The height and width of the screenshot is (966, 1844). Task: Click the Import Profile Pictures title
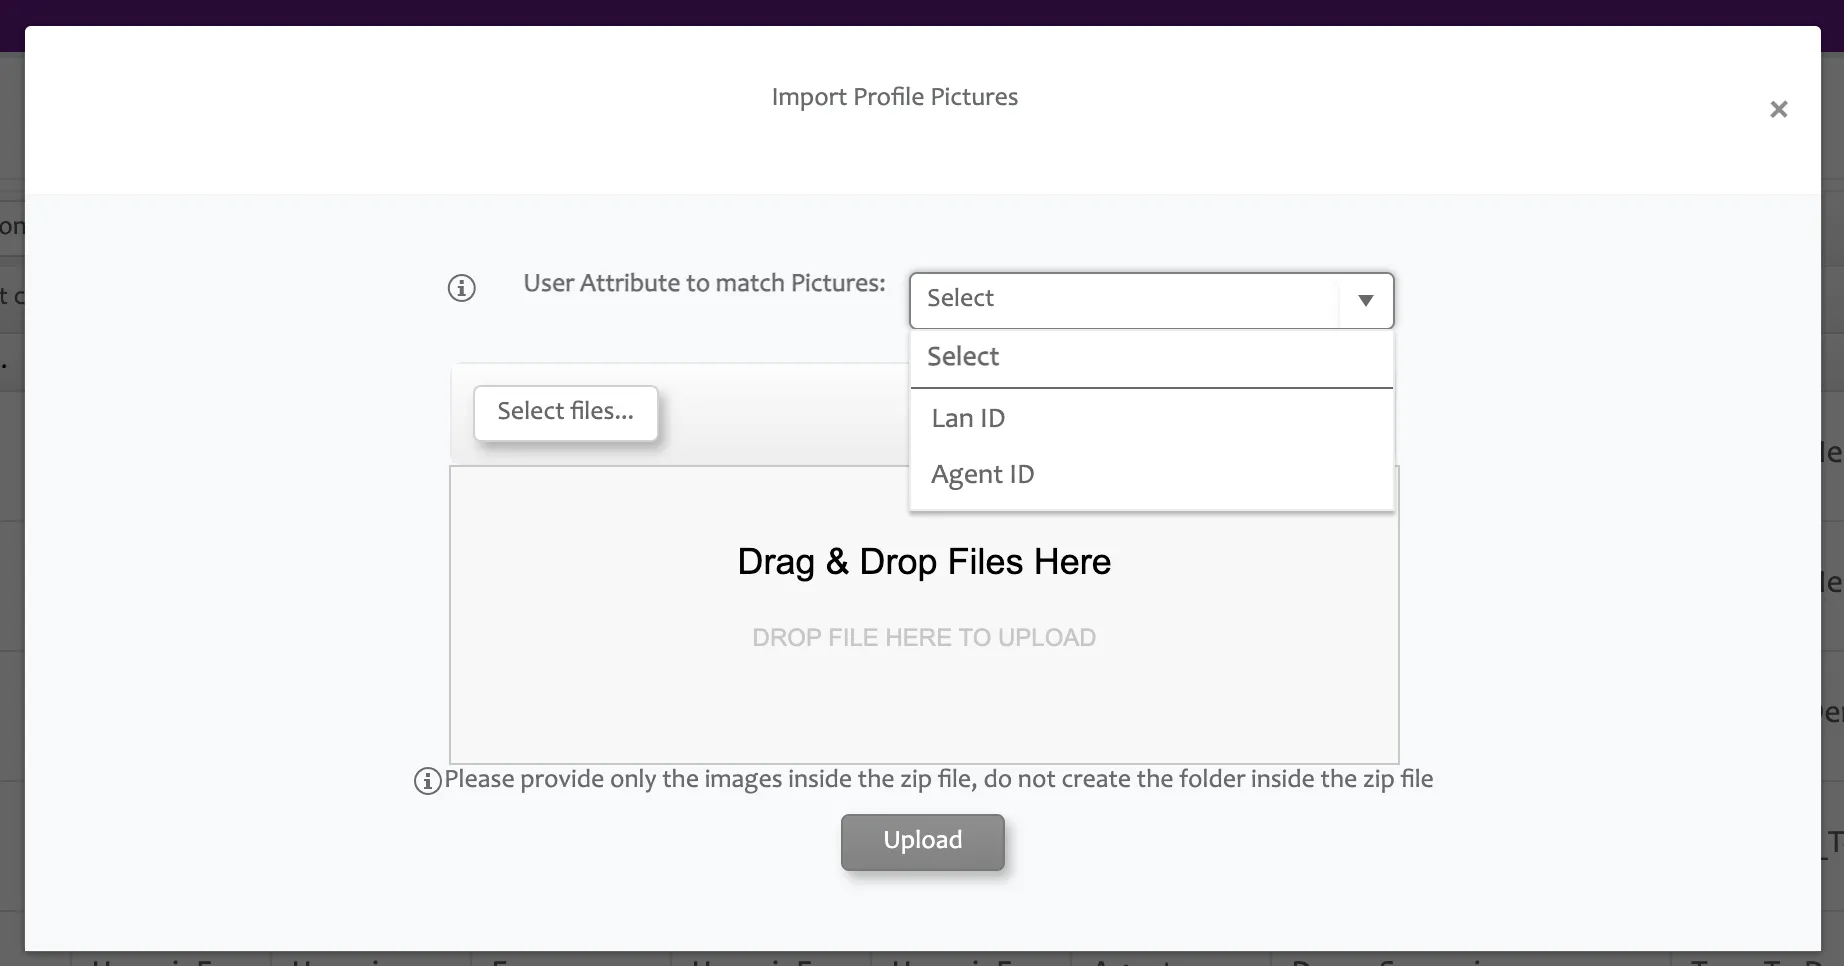(x=895, y=97)
